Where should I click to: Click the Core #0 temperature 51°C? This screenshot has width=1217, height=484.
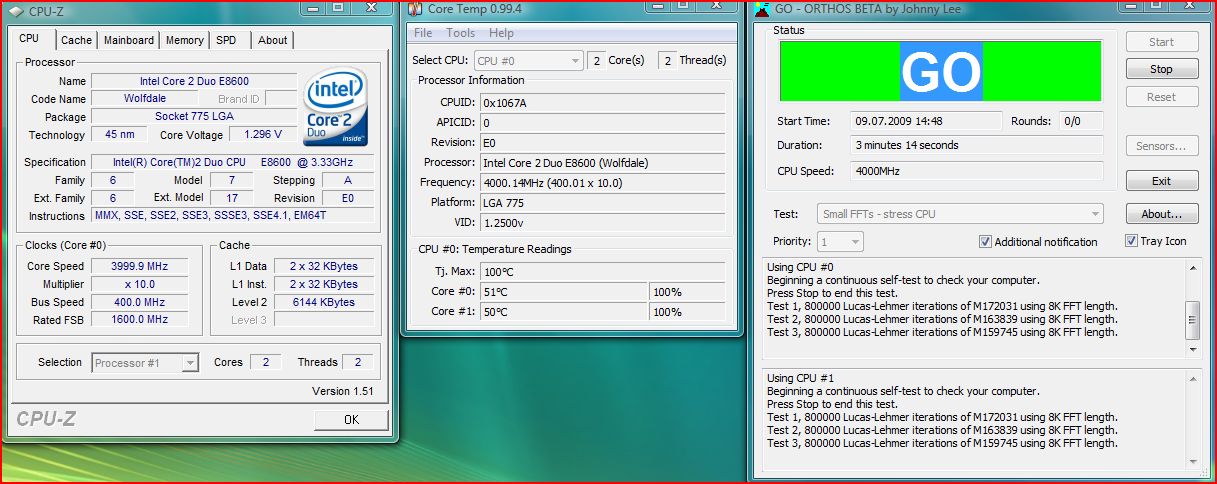coord(563,291)
